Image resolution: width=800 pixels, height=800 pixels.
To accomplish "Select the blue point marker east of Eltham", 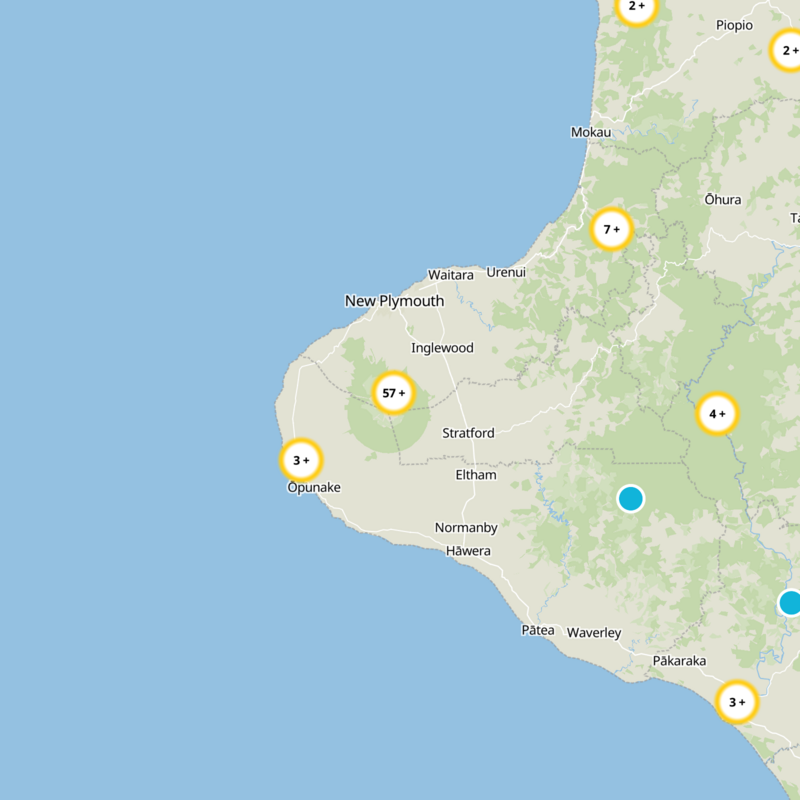I will click(631, 498).
